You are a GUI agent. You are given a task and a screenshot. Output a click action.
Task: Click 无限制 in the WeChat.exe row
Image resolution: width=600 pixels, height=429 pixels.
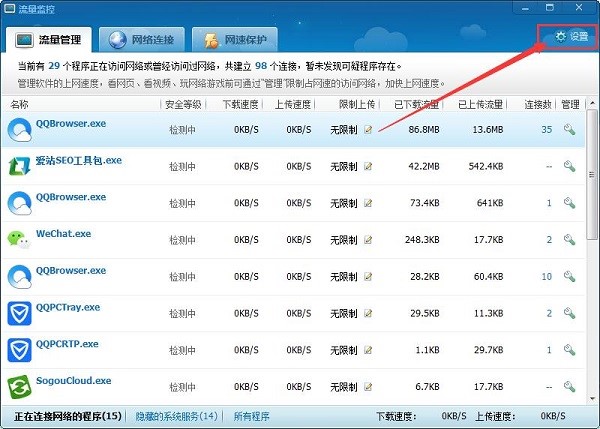click(x=344, y=240)
